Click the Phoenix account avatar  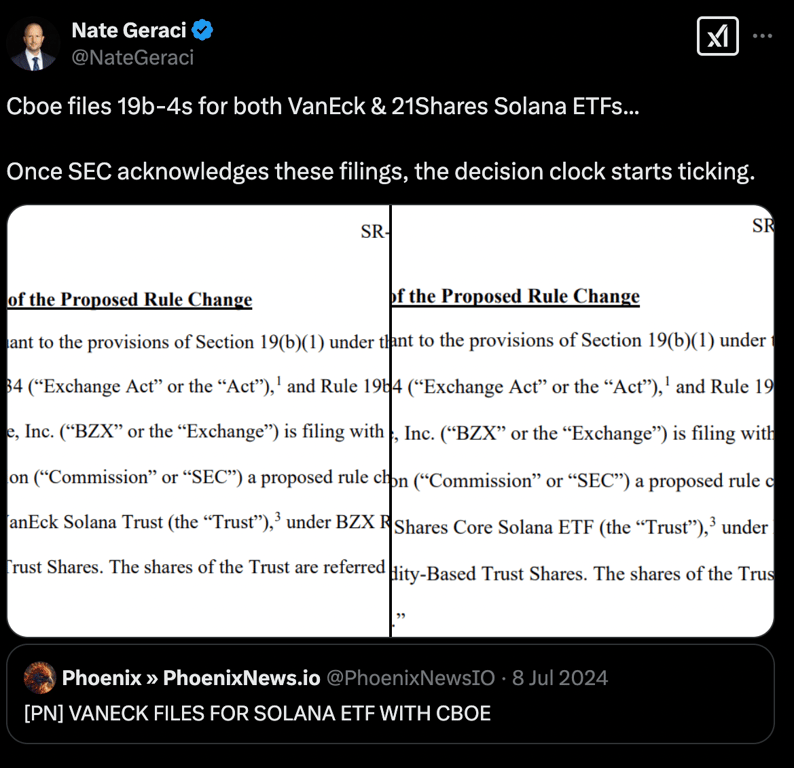pyautogui.click(x=39, y=678)
